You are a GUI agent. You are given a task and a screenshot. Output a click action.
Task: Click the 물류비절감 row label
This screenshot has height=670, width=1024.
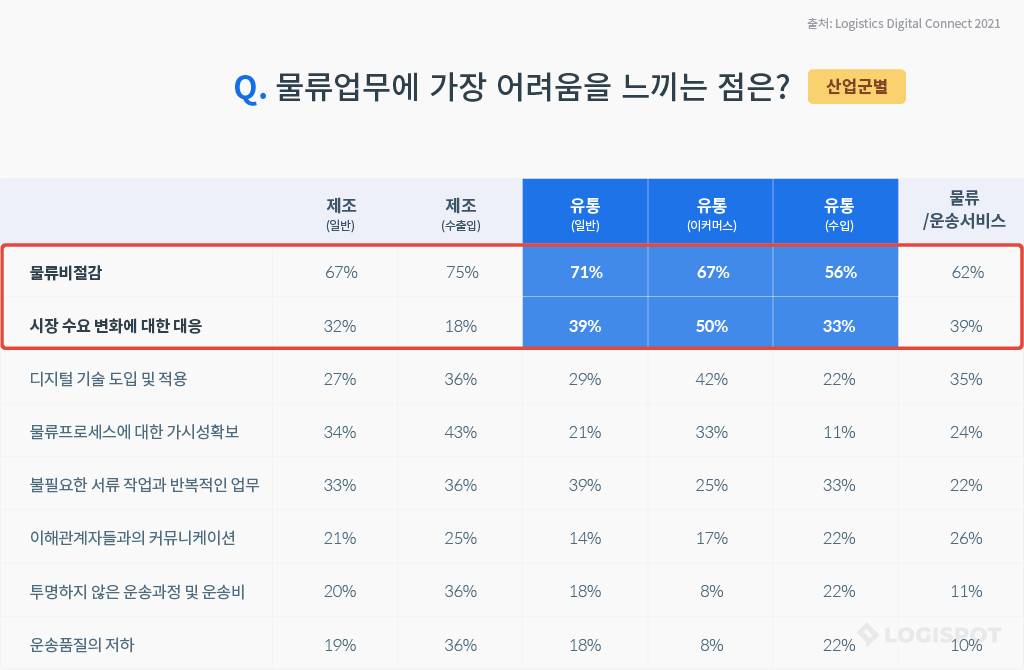coord(72,272)
